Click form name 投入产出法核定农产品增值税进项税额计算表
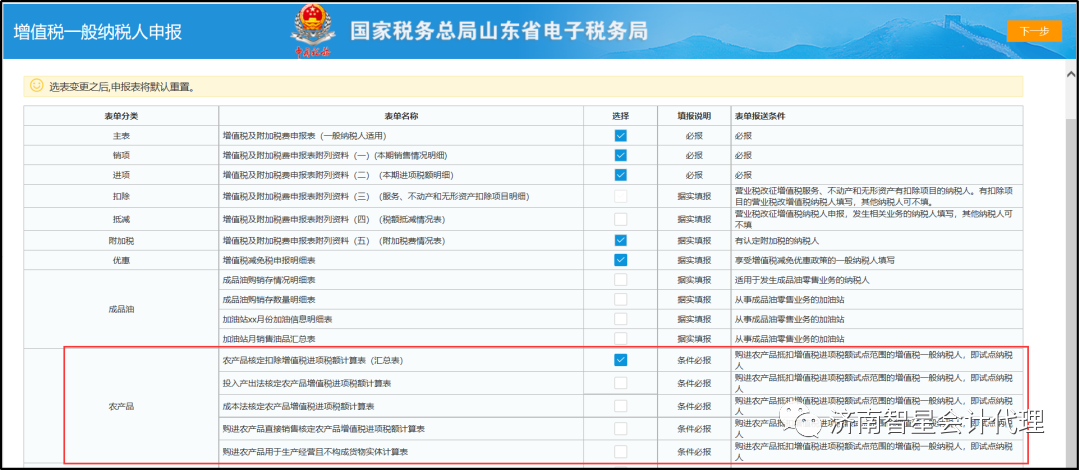Viewport: 1080px width, 470px height. point(307,382)
